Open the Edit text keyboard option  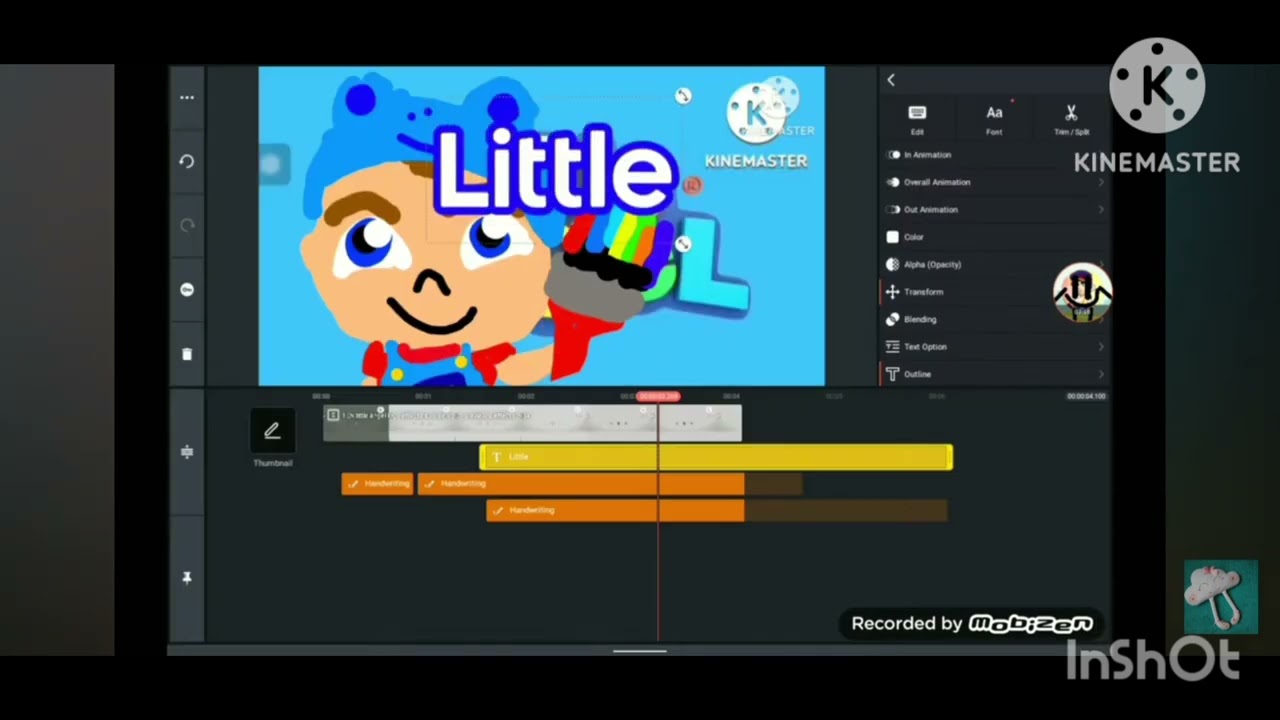click(917, 119)
